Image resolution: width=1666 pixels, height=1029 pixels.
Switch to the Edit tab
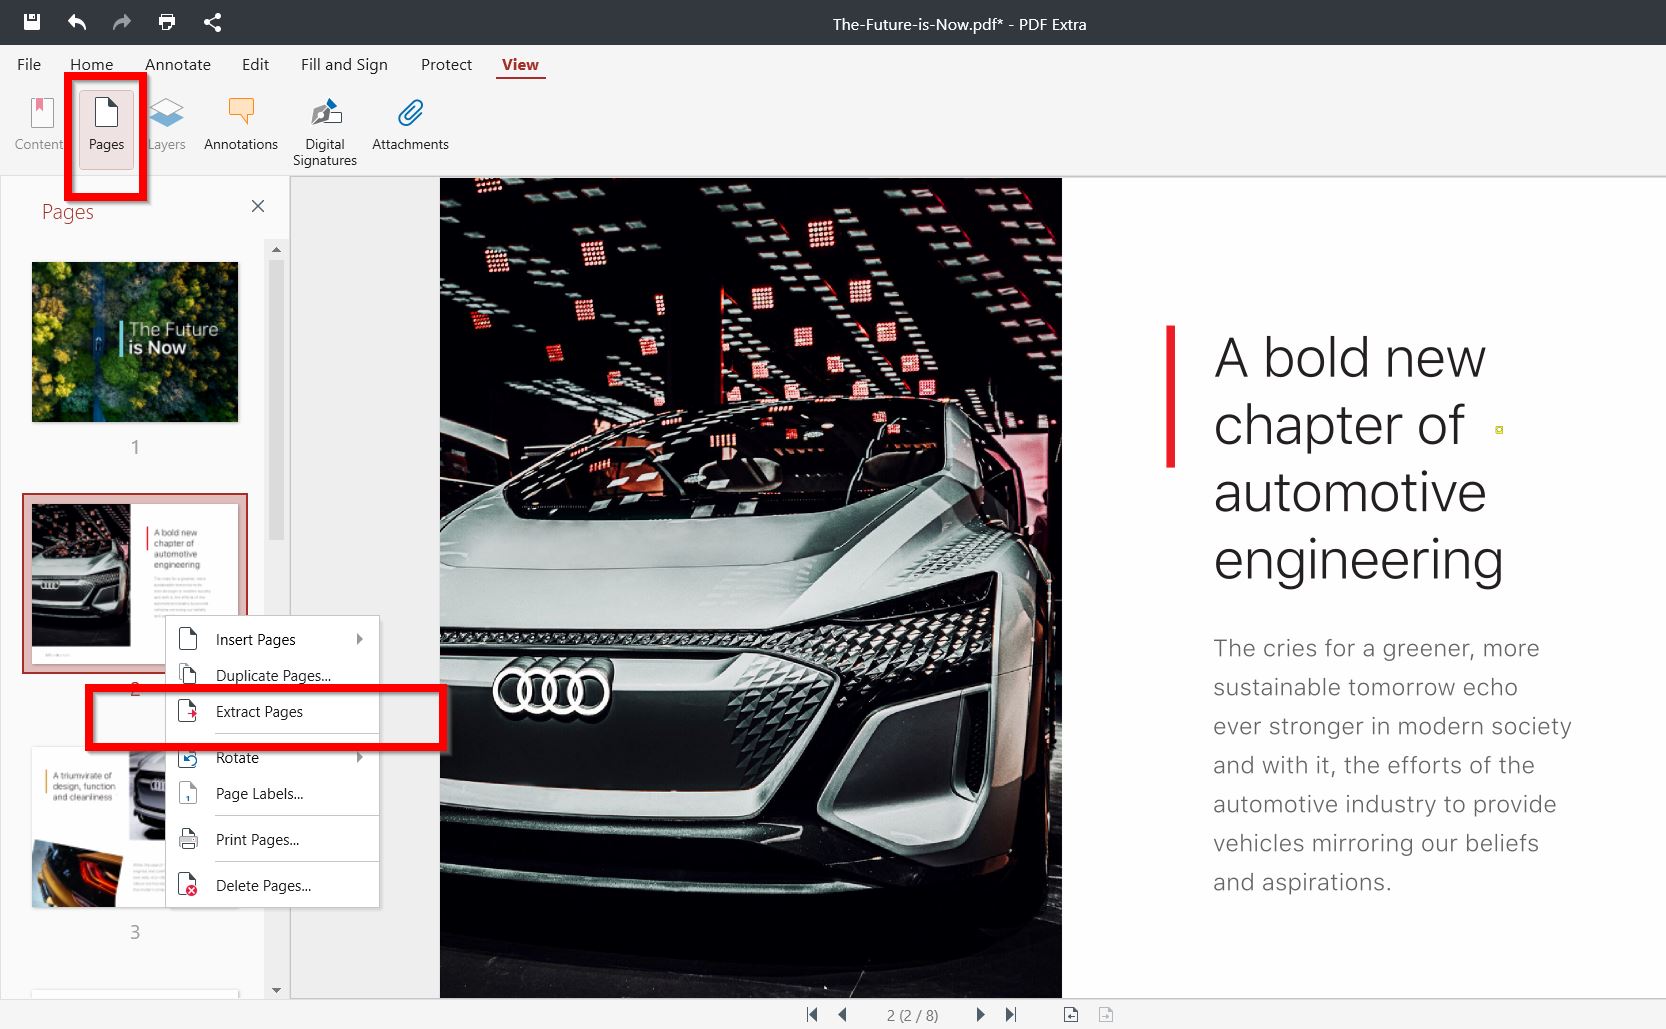[x=255, y=64]
